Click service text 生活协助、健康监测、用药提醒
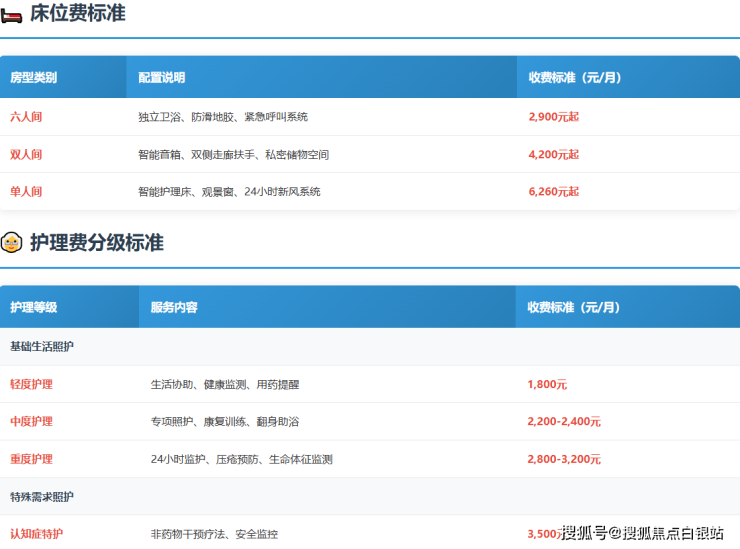 click(x=225, y=384)
